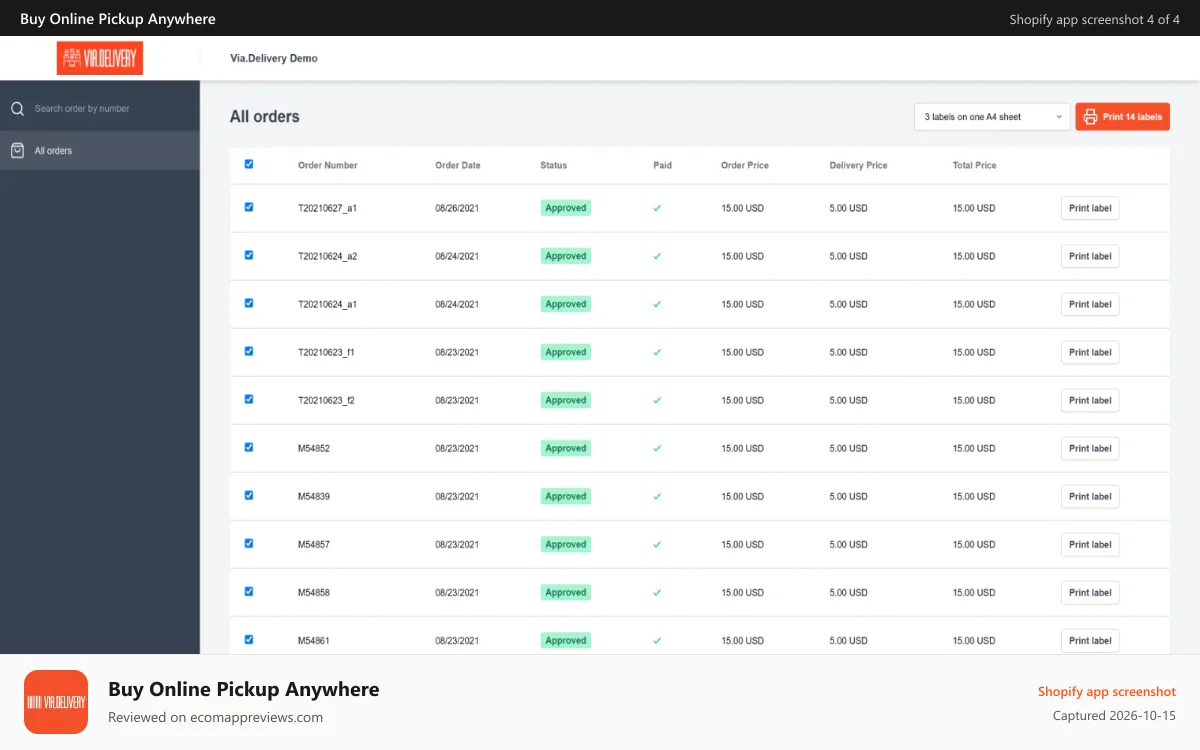Screen dimensions: 1200x750
Task: Click order number T20210624_a2
Action: pos(327,256)
